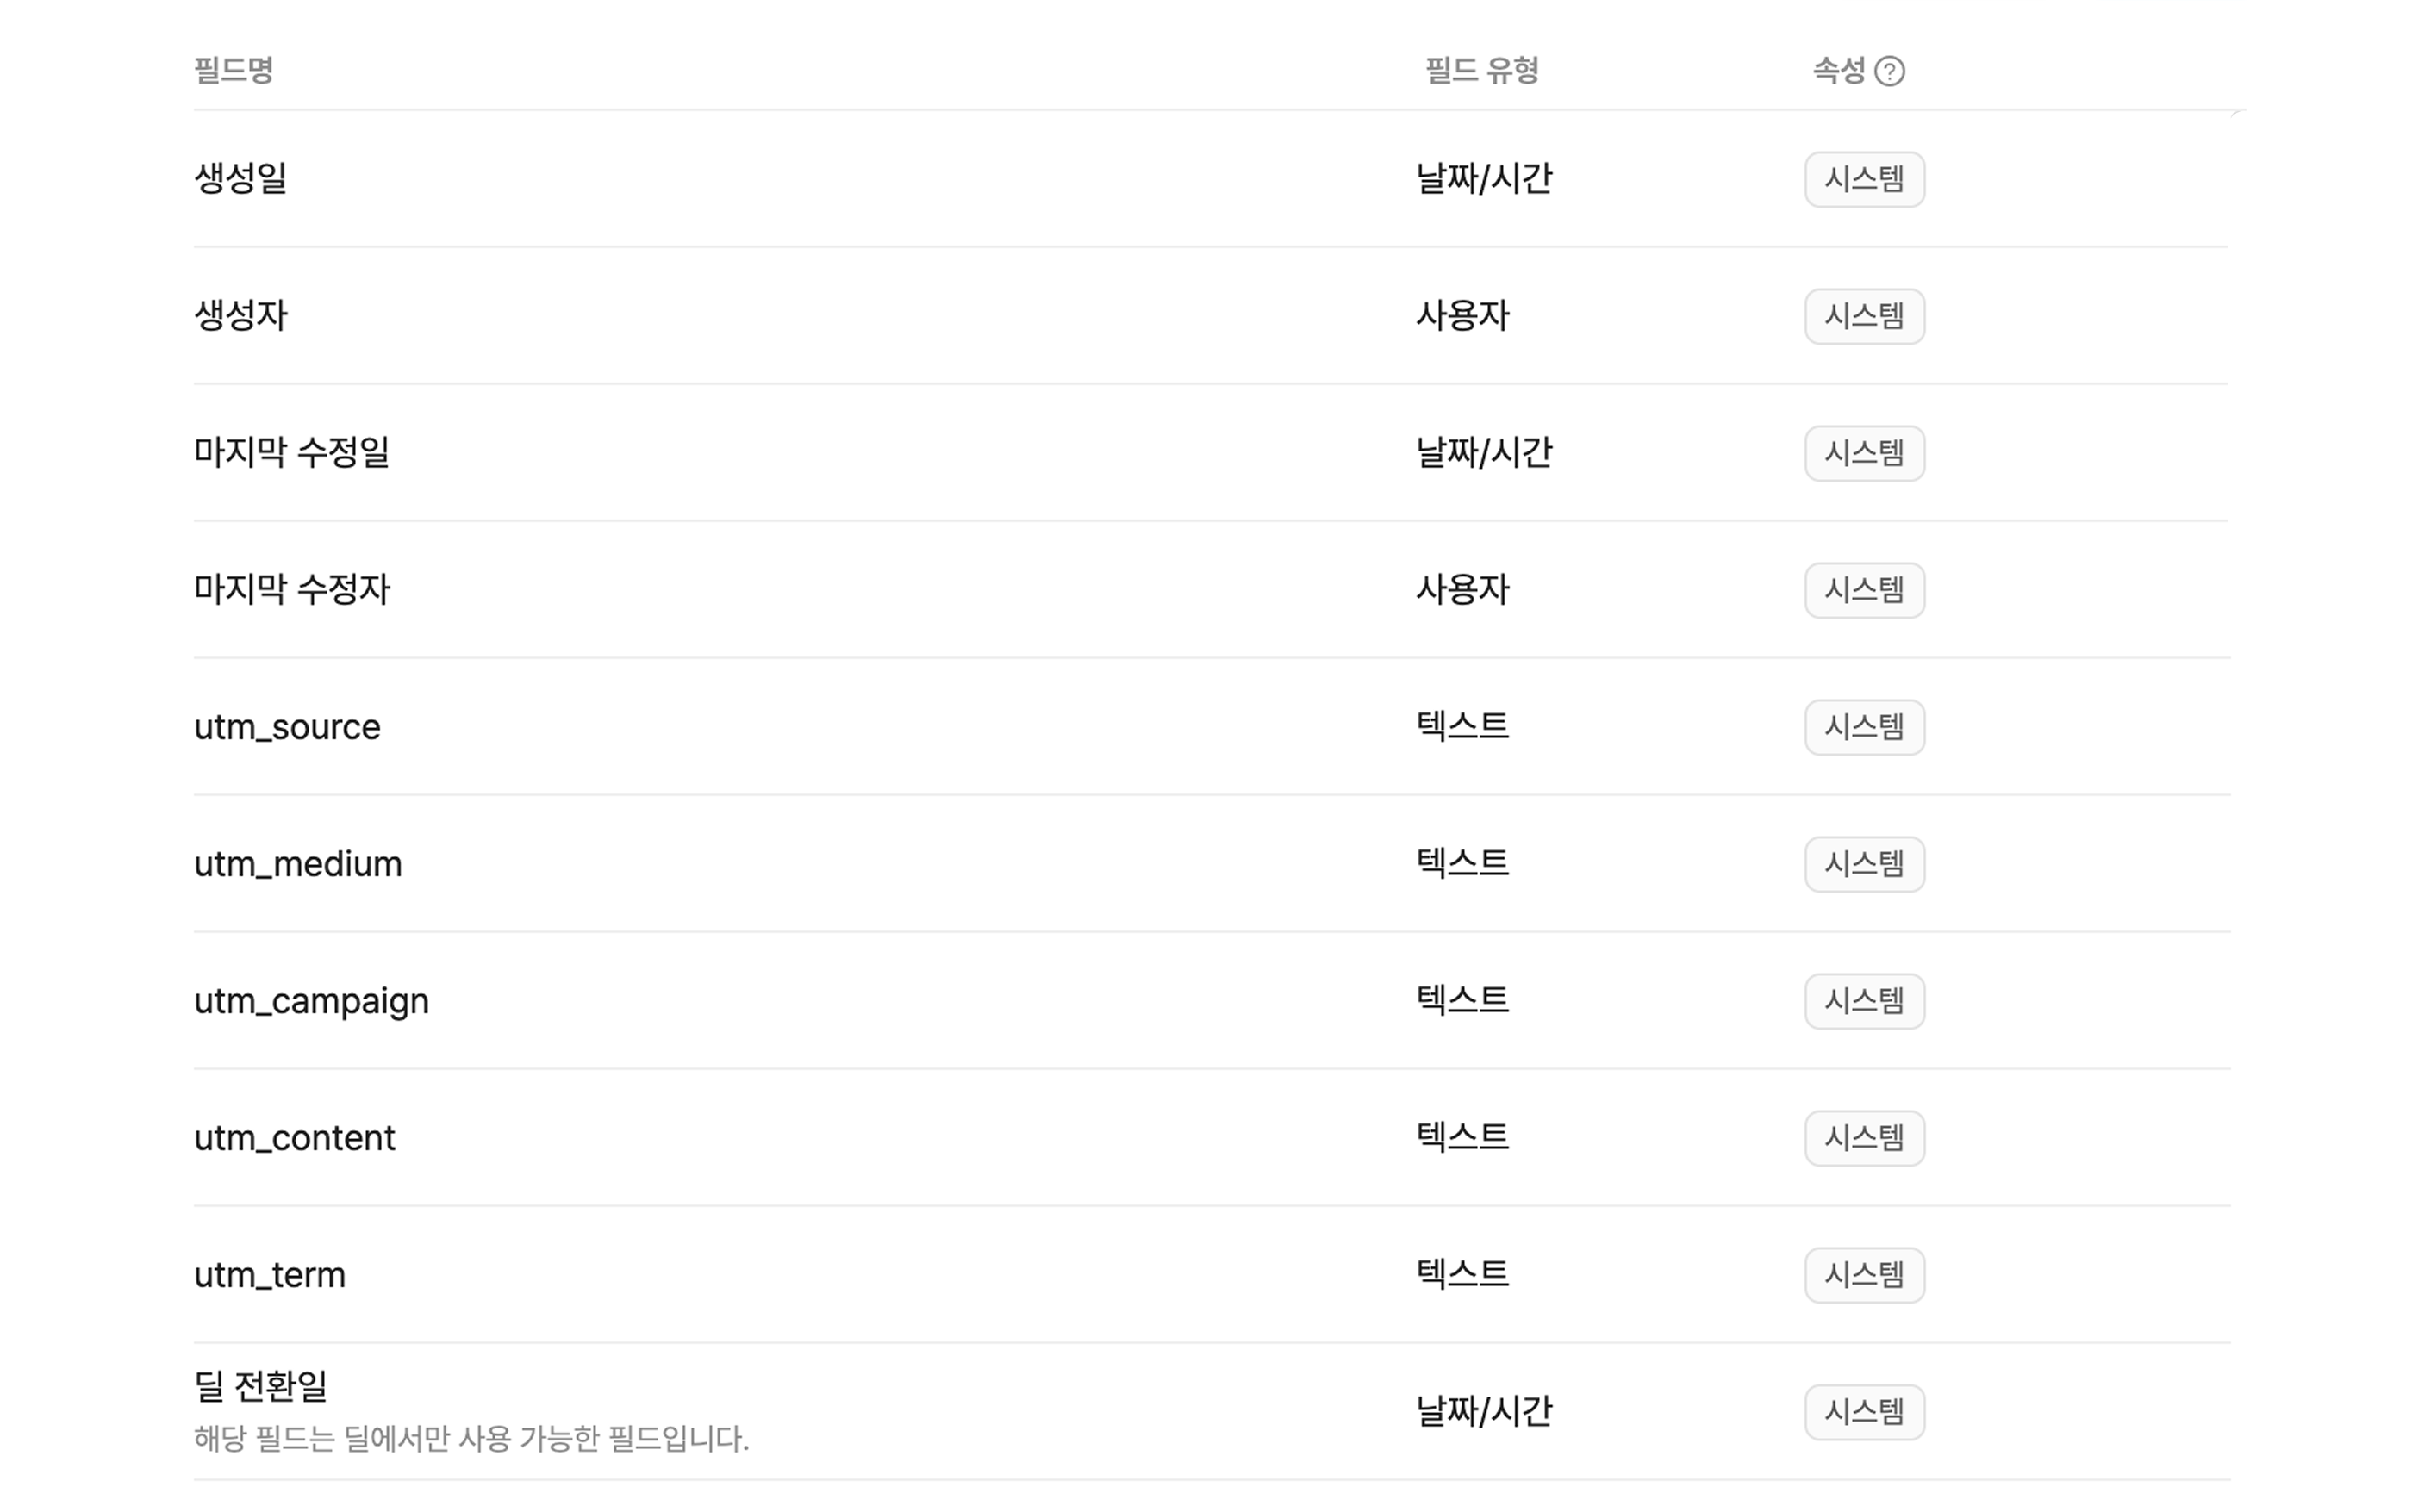Select the utm_term field name
The width and height of the screenshot is (2412, 1512).
269,1275
